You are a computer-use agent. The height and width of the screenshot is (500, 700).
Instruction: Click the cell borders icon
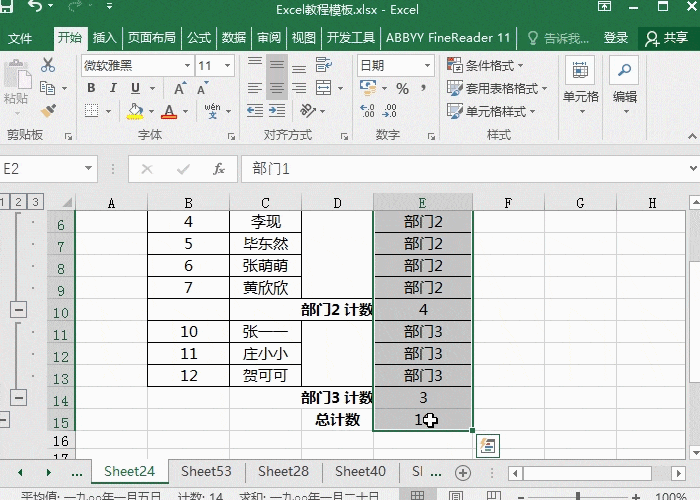pyautogui.click(x=92, y=111)
